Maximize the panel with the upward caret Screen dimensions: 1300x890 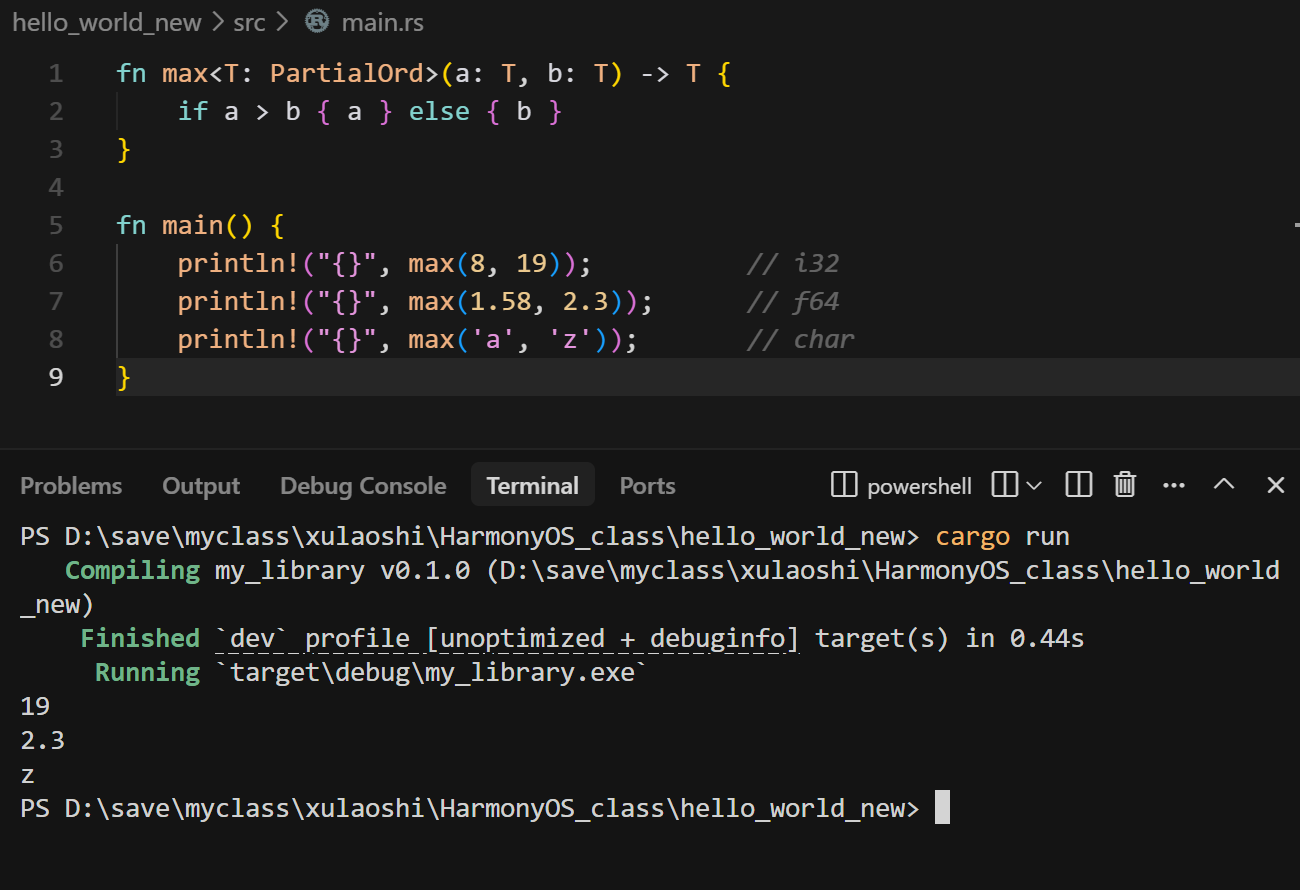[x=1224, y=485]
